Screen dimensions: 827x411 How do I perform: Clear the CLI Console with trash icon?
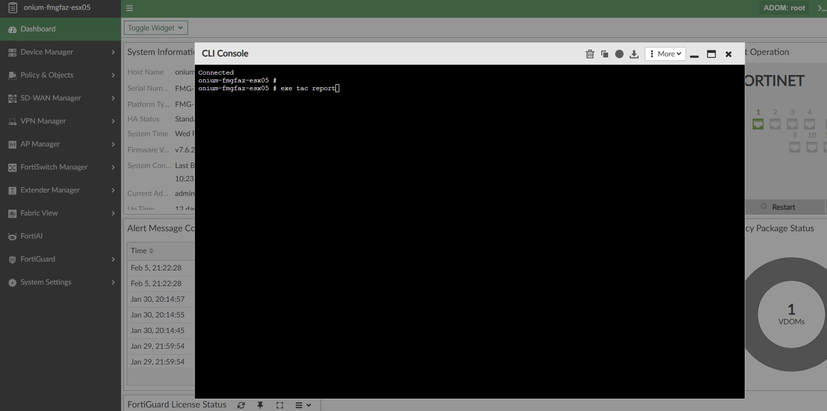pyautogui.click(x=590, y=54)
